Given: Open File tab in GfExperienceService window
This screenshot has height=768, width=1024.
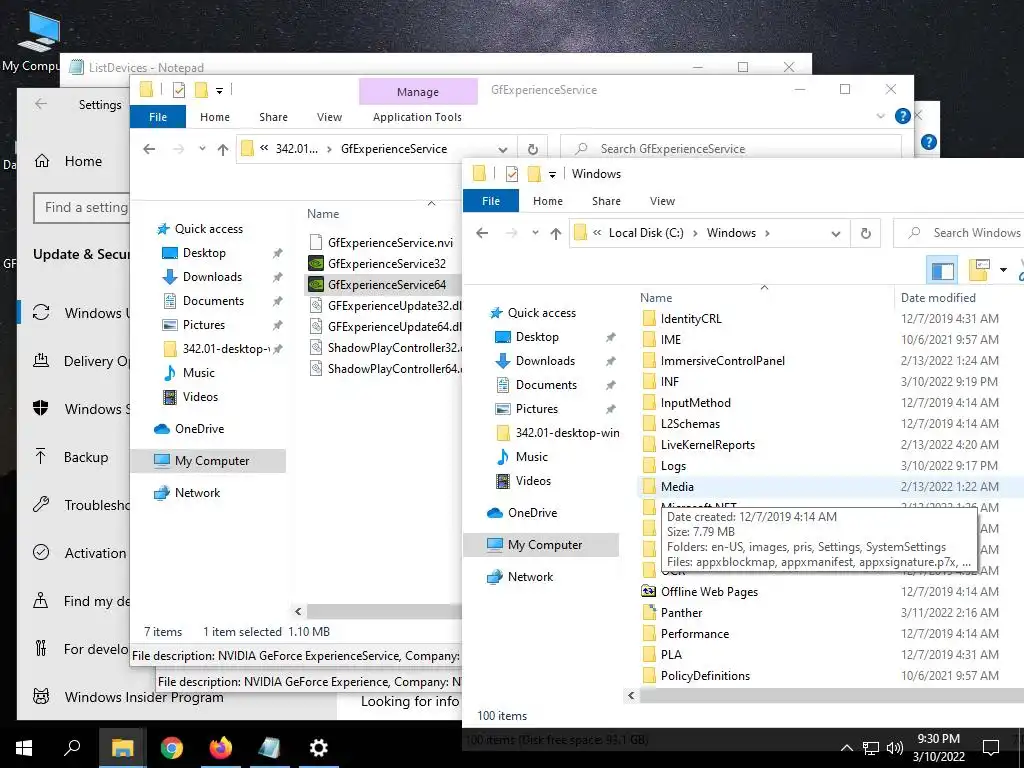Looking at the screenshot, I should (157, 117).
